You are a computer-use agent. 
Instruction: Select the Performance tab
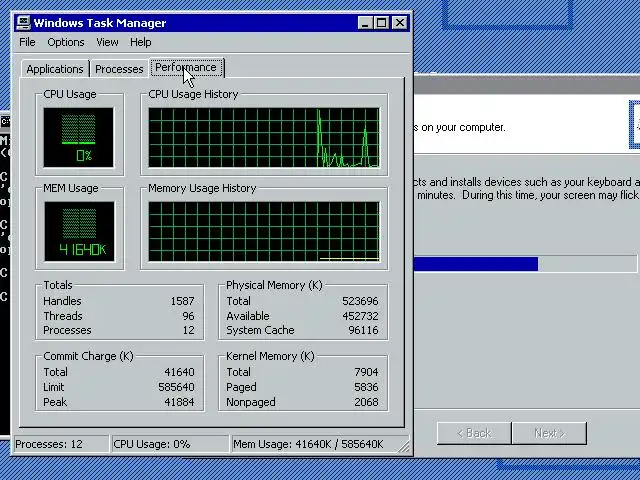pyautogui.click(x=186, y=67)
